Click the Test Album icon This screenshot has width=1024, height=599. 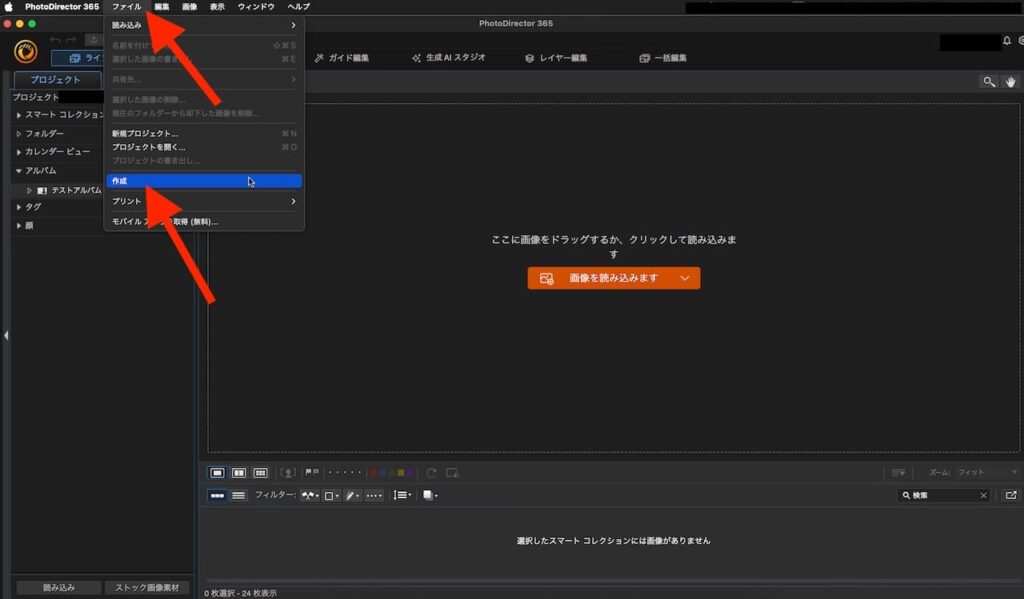42,190
